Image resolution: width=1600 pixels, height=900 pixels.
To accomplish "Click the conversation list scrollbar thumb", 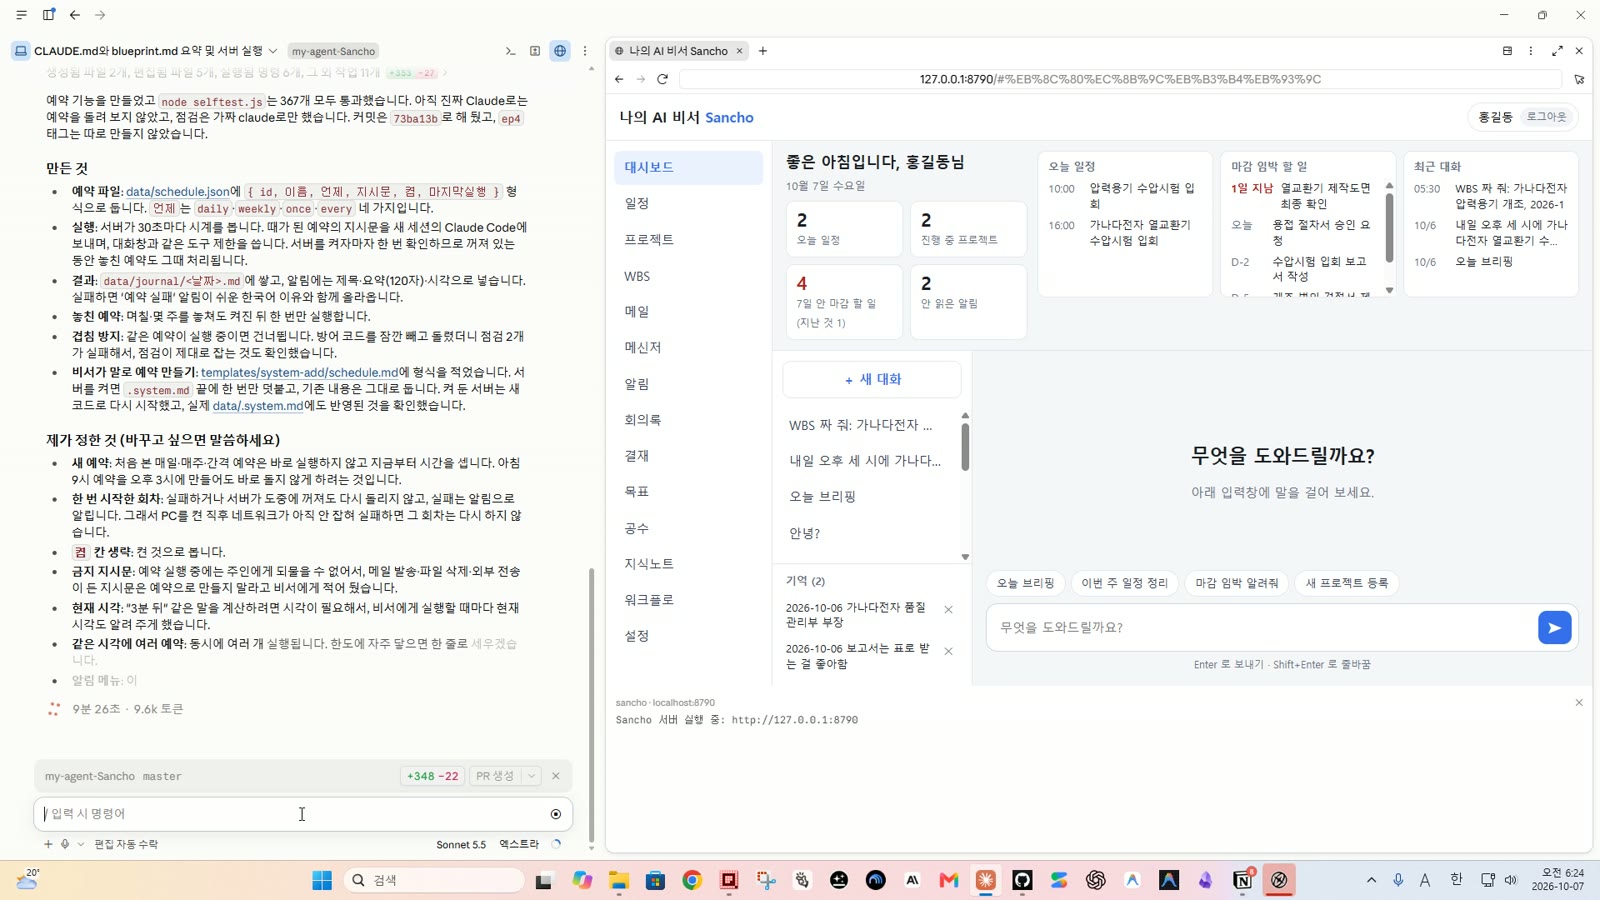I will point(965,446).
